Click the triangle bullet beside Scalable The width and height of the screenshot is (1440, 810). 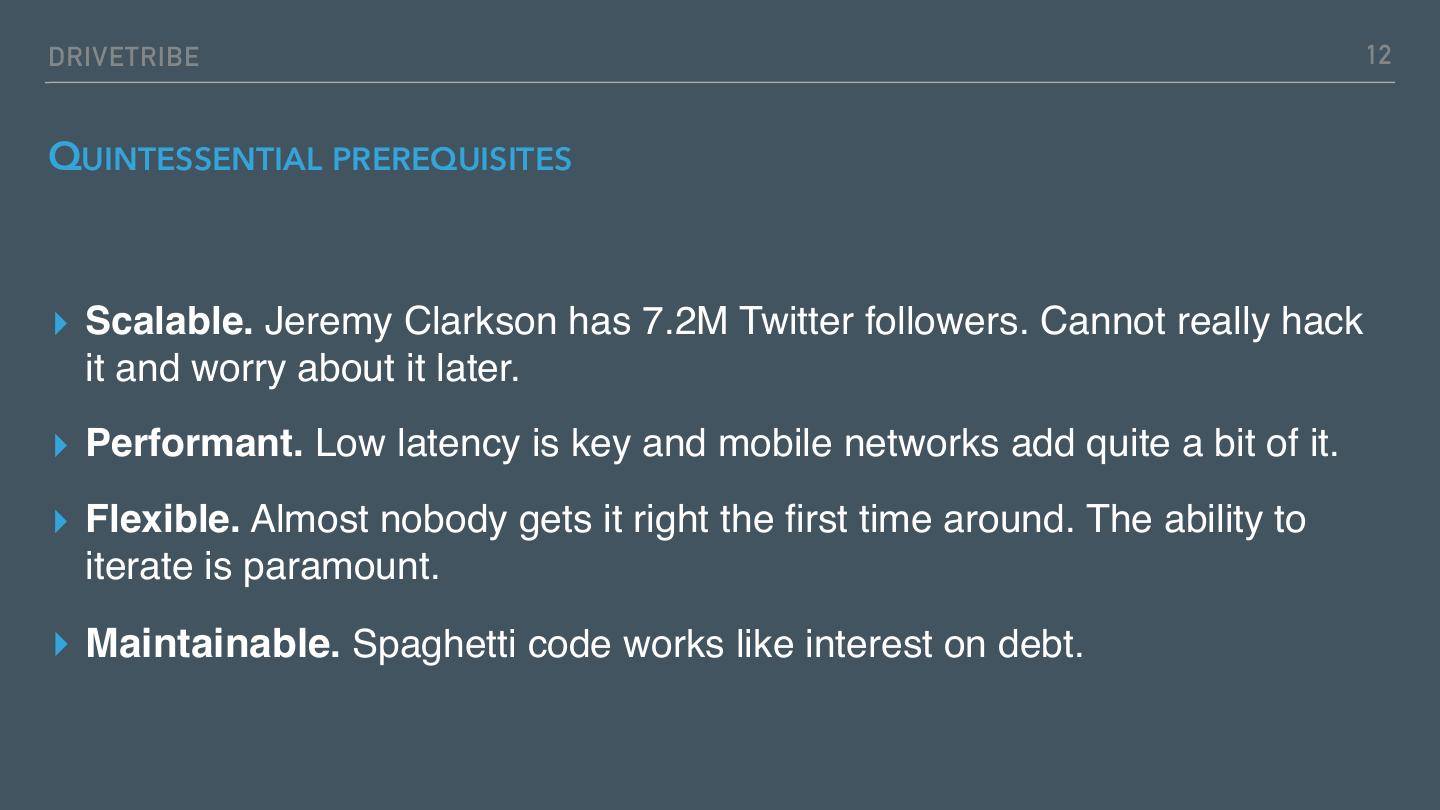[62, 322]
